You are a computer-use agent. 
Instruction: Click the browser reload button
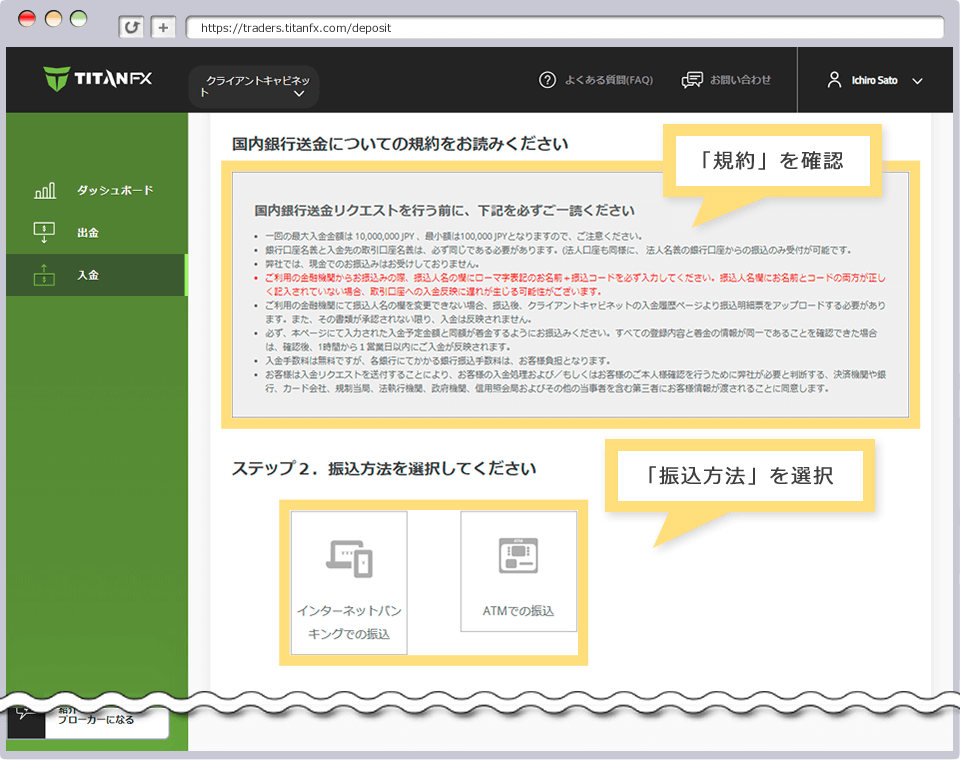pyautogui.click(x=131, y=28)
